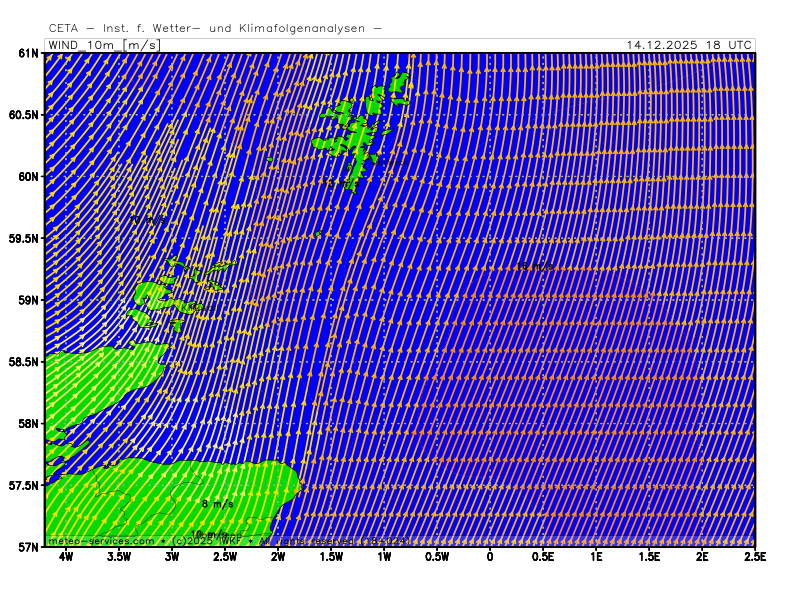Click the tiny Foula island west of Shetland
The height and width of the screenshot is (600, 800).
point(270,160)
